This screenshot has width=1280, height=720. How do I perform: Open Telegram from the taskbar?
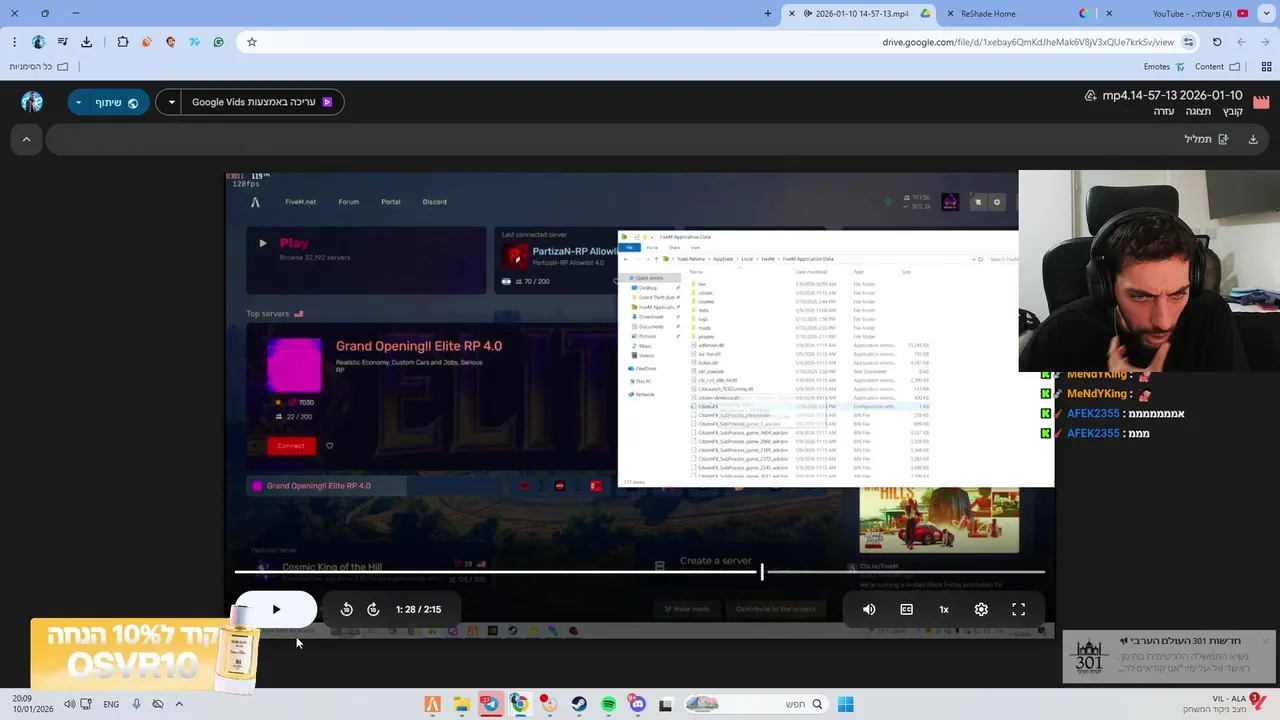tap(490, 704)
